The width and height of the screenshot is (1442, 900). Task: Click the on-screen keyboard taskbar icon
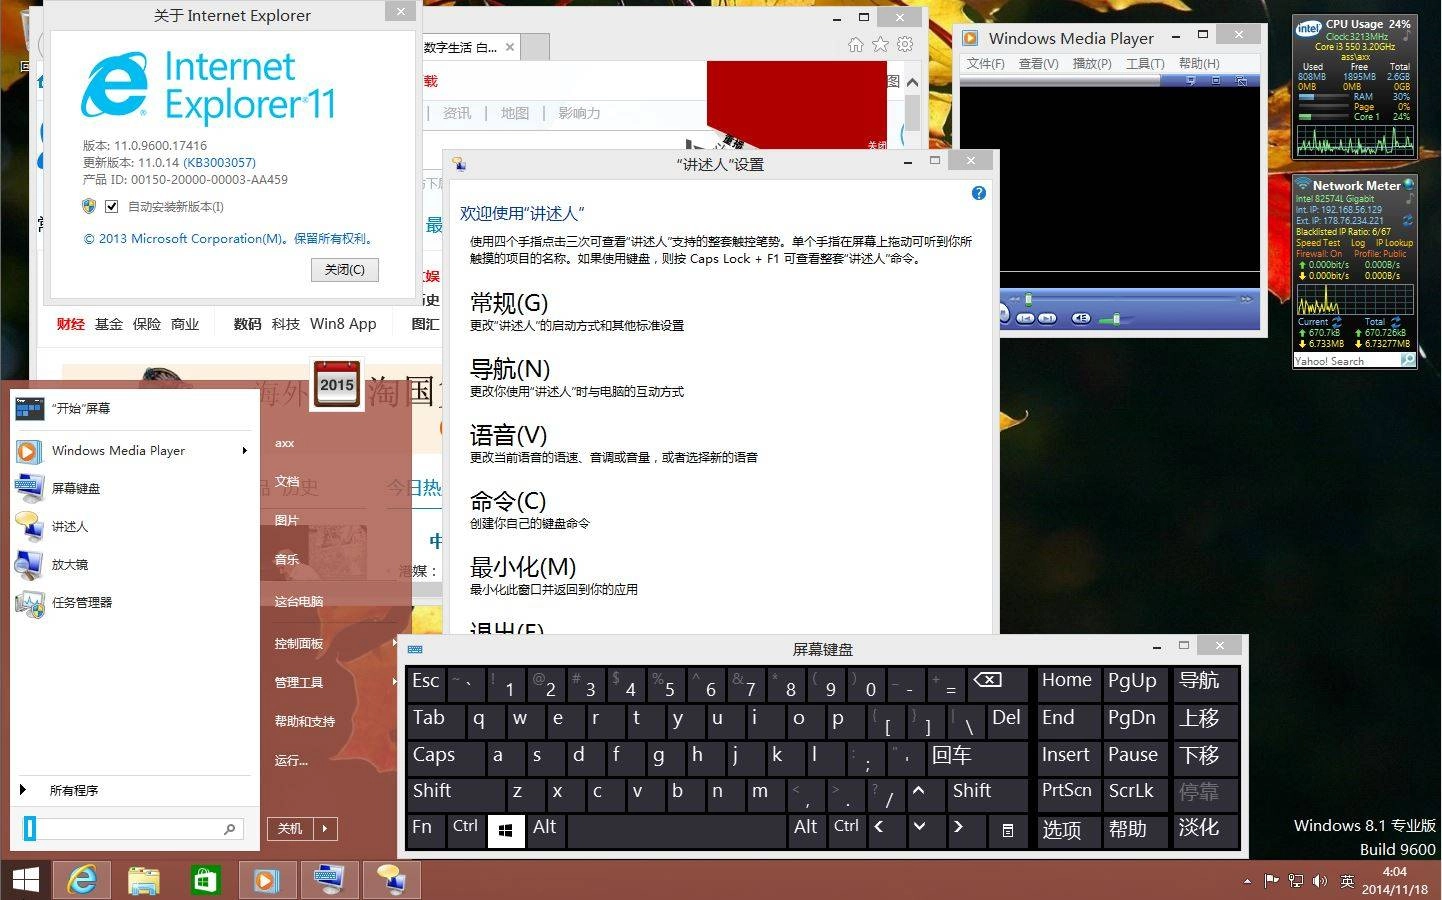tap(328, 879)
